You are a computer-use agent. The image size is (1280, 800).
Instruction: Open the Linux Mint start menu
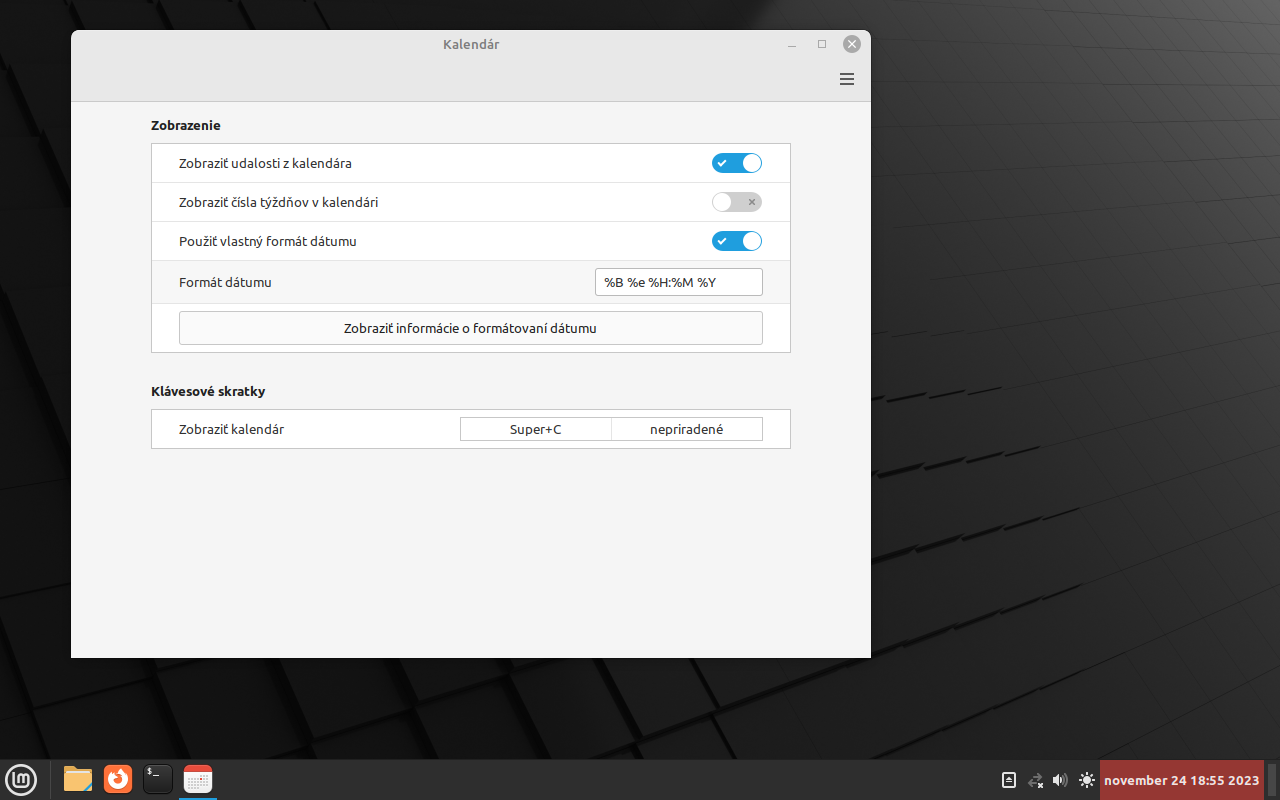(21, 778)
